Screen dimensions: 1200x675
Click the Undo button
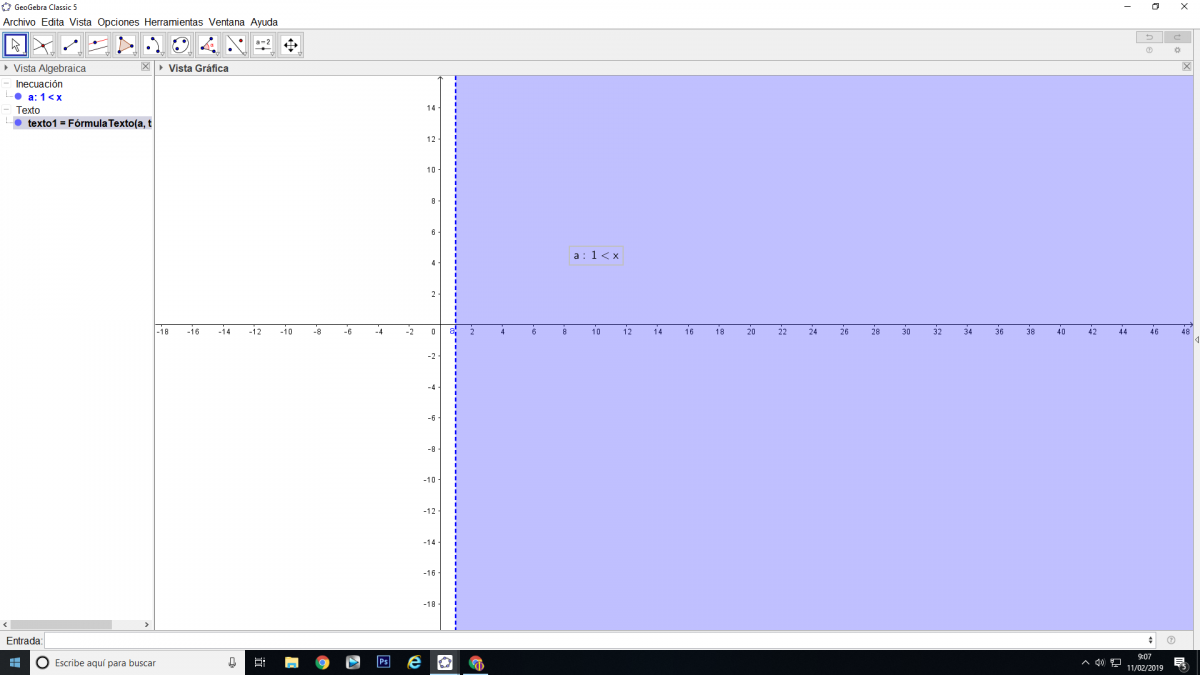pos(1148,37)
